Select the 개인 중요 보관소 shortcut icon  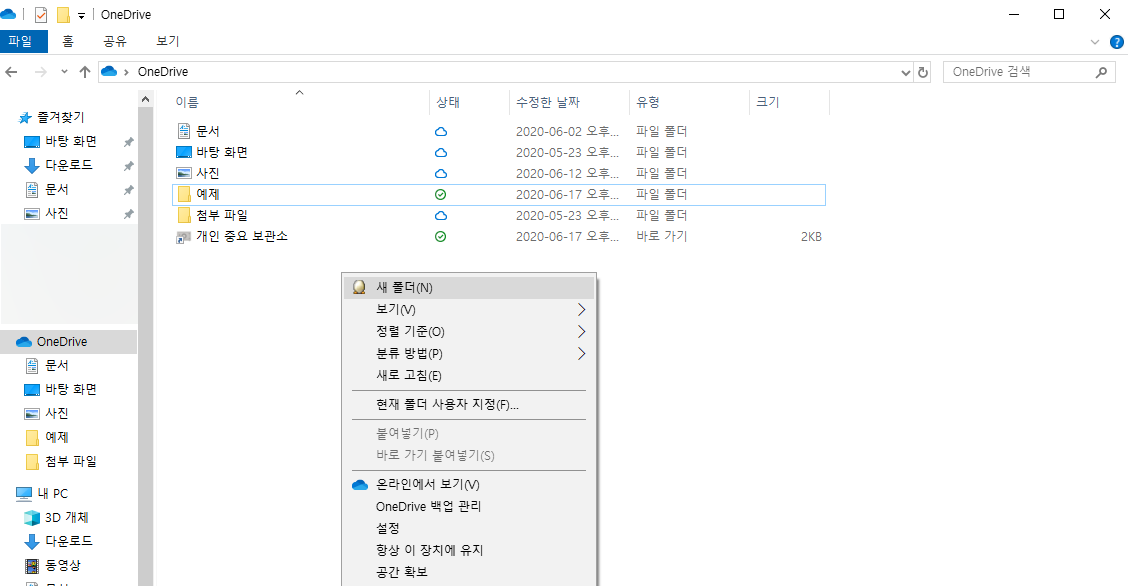(184, 237)
